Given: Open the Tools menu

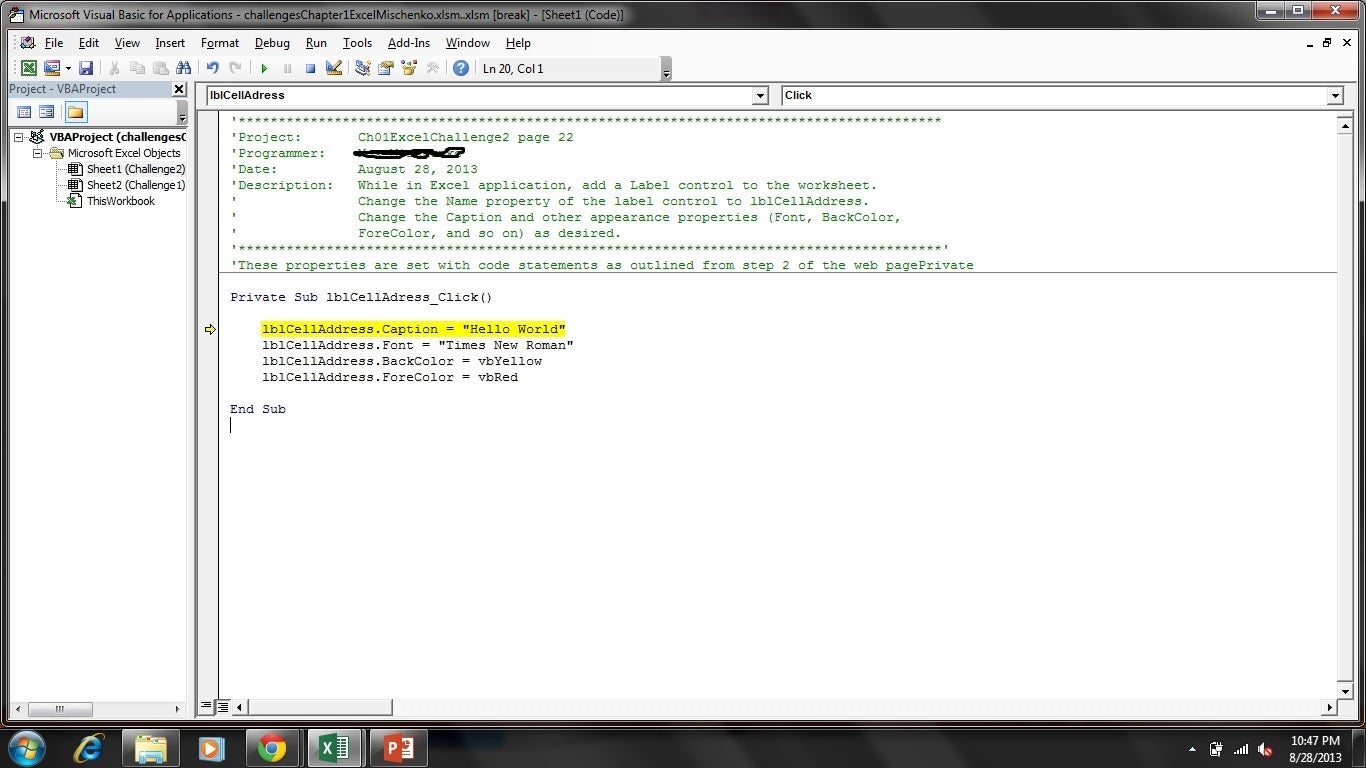Looking at the screenshot, I should (357, 43).
